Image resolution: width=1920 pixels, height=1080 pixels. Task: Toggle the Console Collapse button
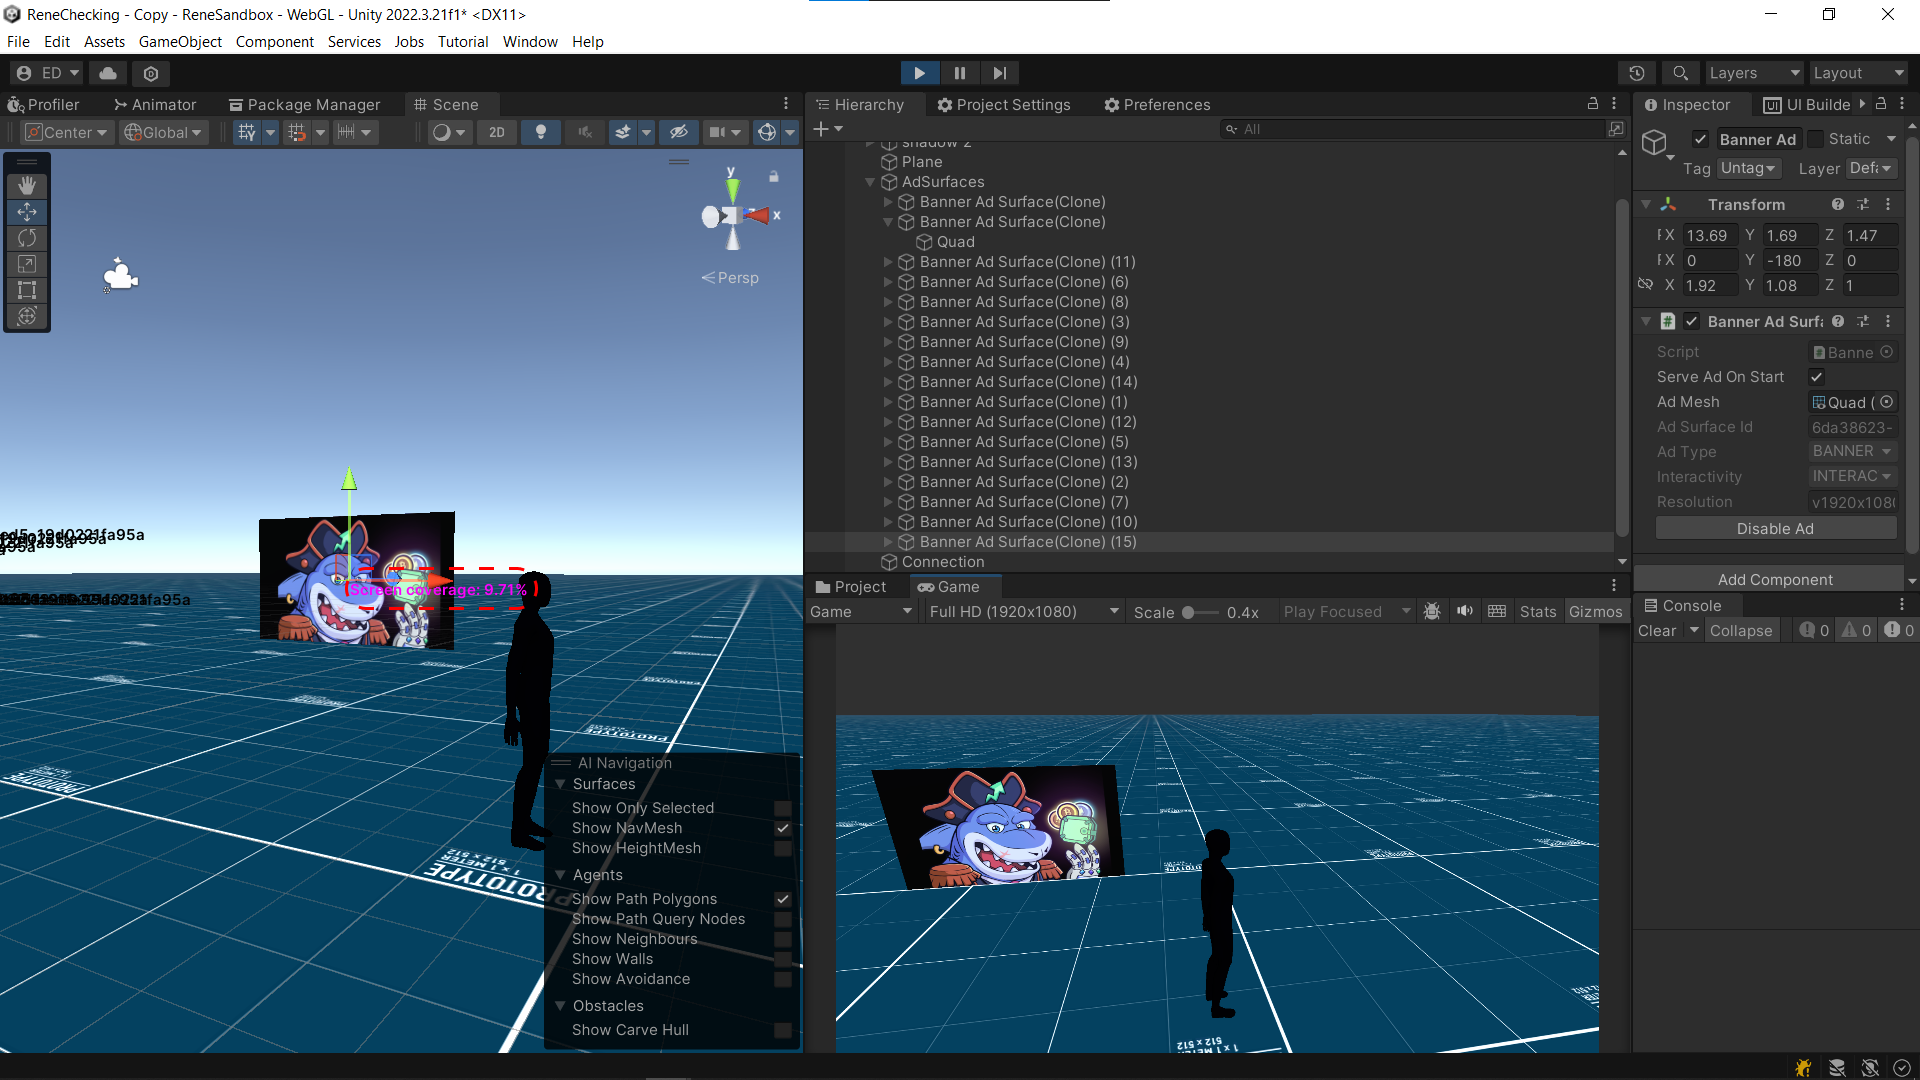coord(1741,630)
